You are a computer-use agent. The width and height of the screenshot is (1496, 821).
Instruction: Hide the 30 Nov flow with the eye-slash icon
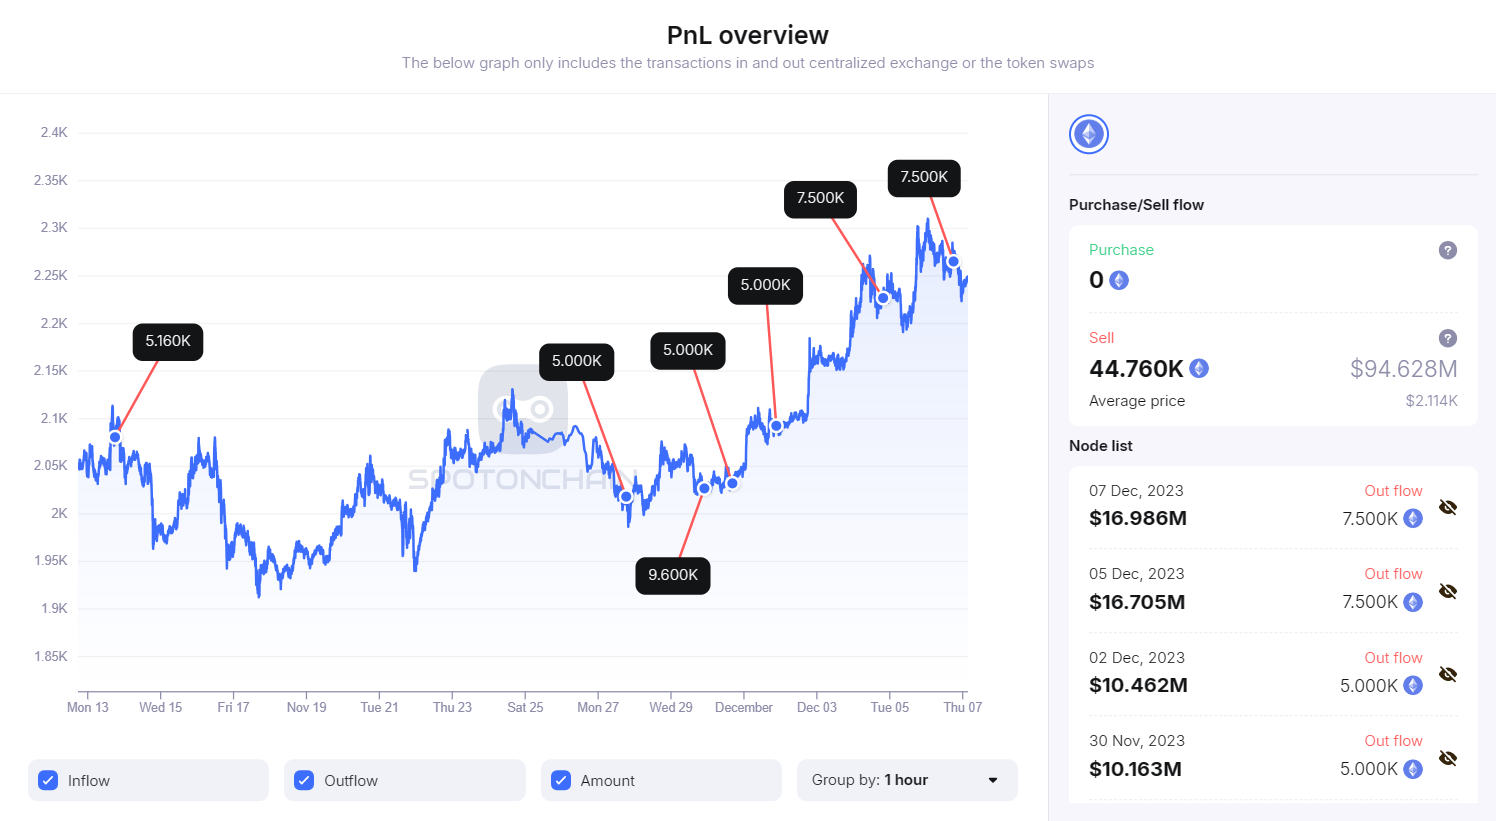pyautogui.click(x=1448, y=757)
